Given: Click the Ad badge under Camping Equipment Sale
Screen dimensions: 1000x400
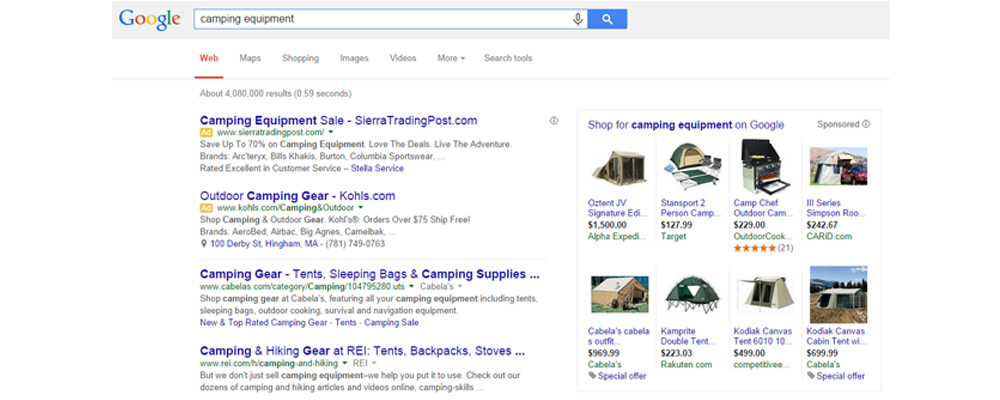Looking at the screenshot, I should point(206,132).
